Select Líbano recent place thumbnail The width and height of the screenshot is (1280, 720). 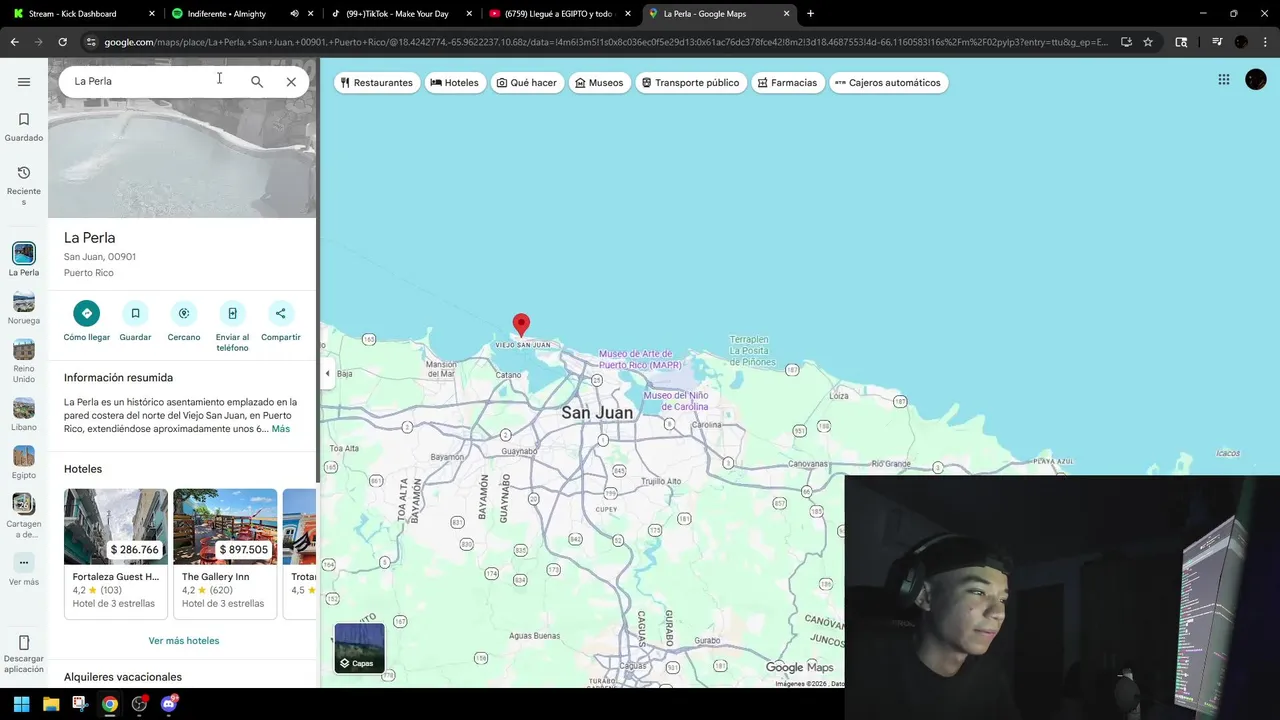click(24, 414)
